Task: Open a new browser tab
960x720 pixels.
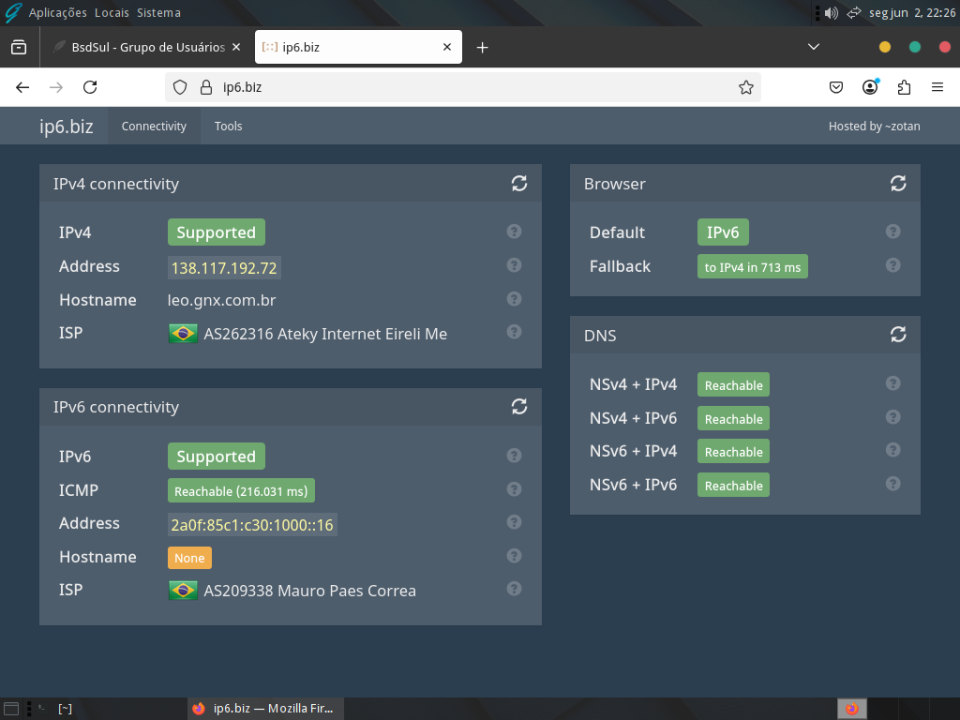Action: pos(482,47)
